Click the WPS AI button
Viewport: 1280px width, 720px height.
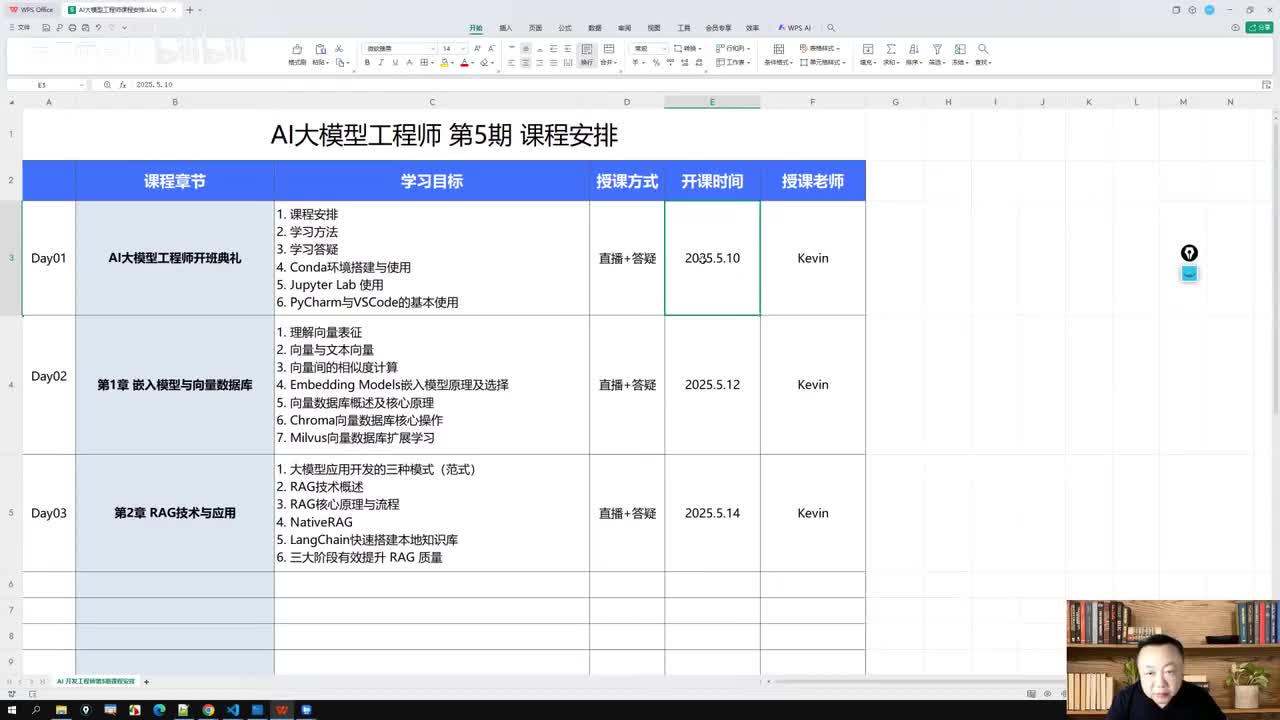click(x=796, y=28)
